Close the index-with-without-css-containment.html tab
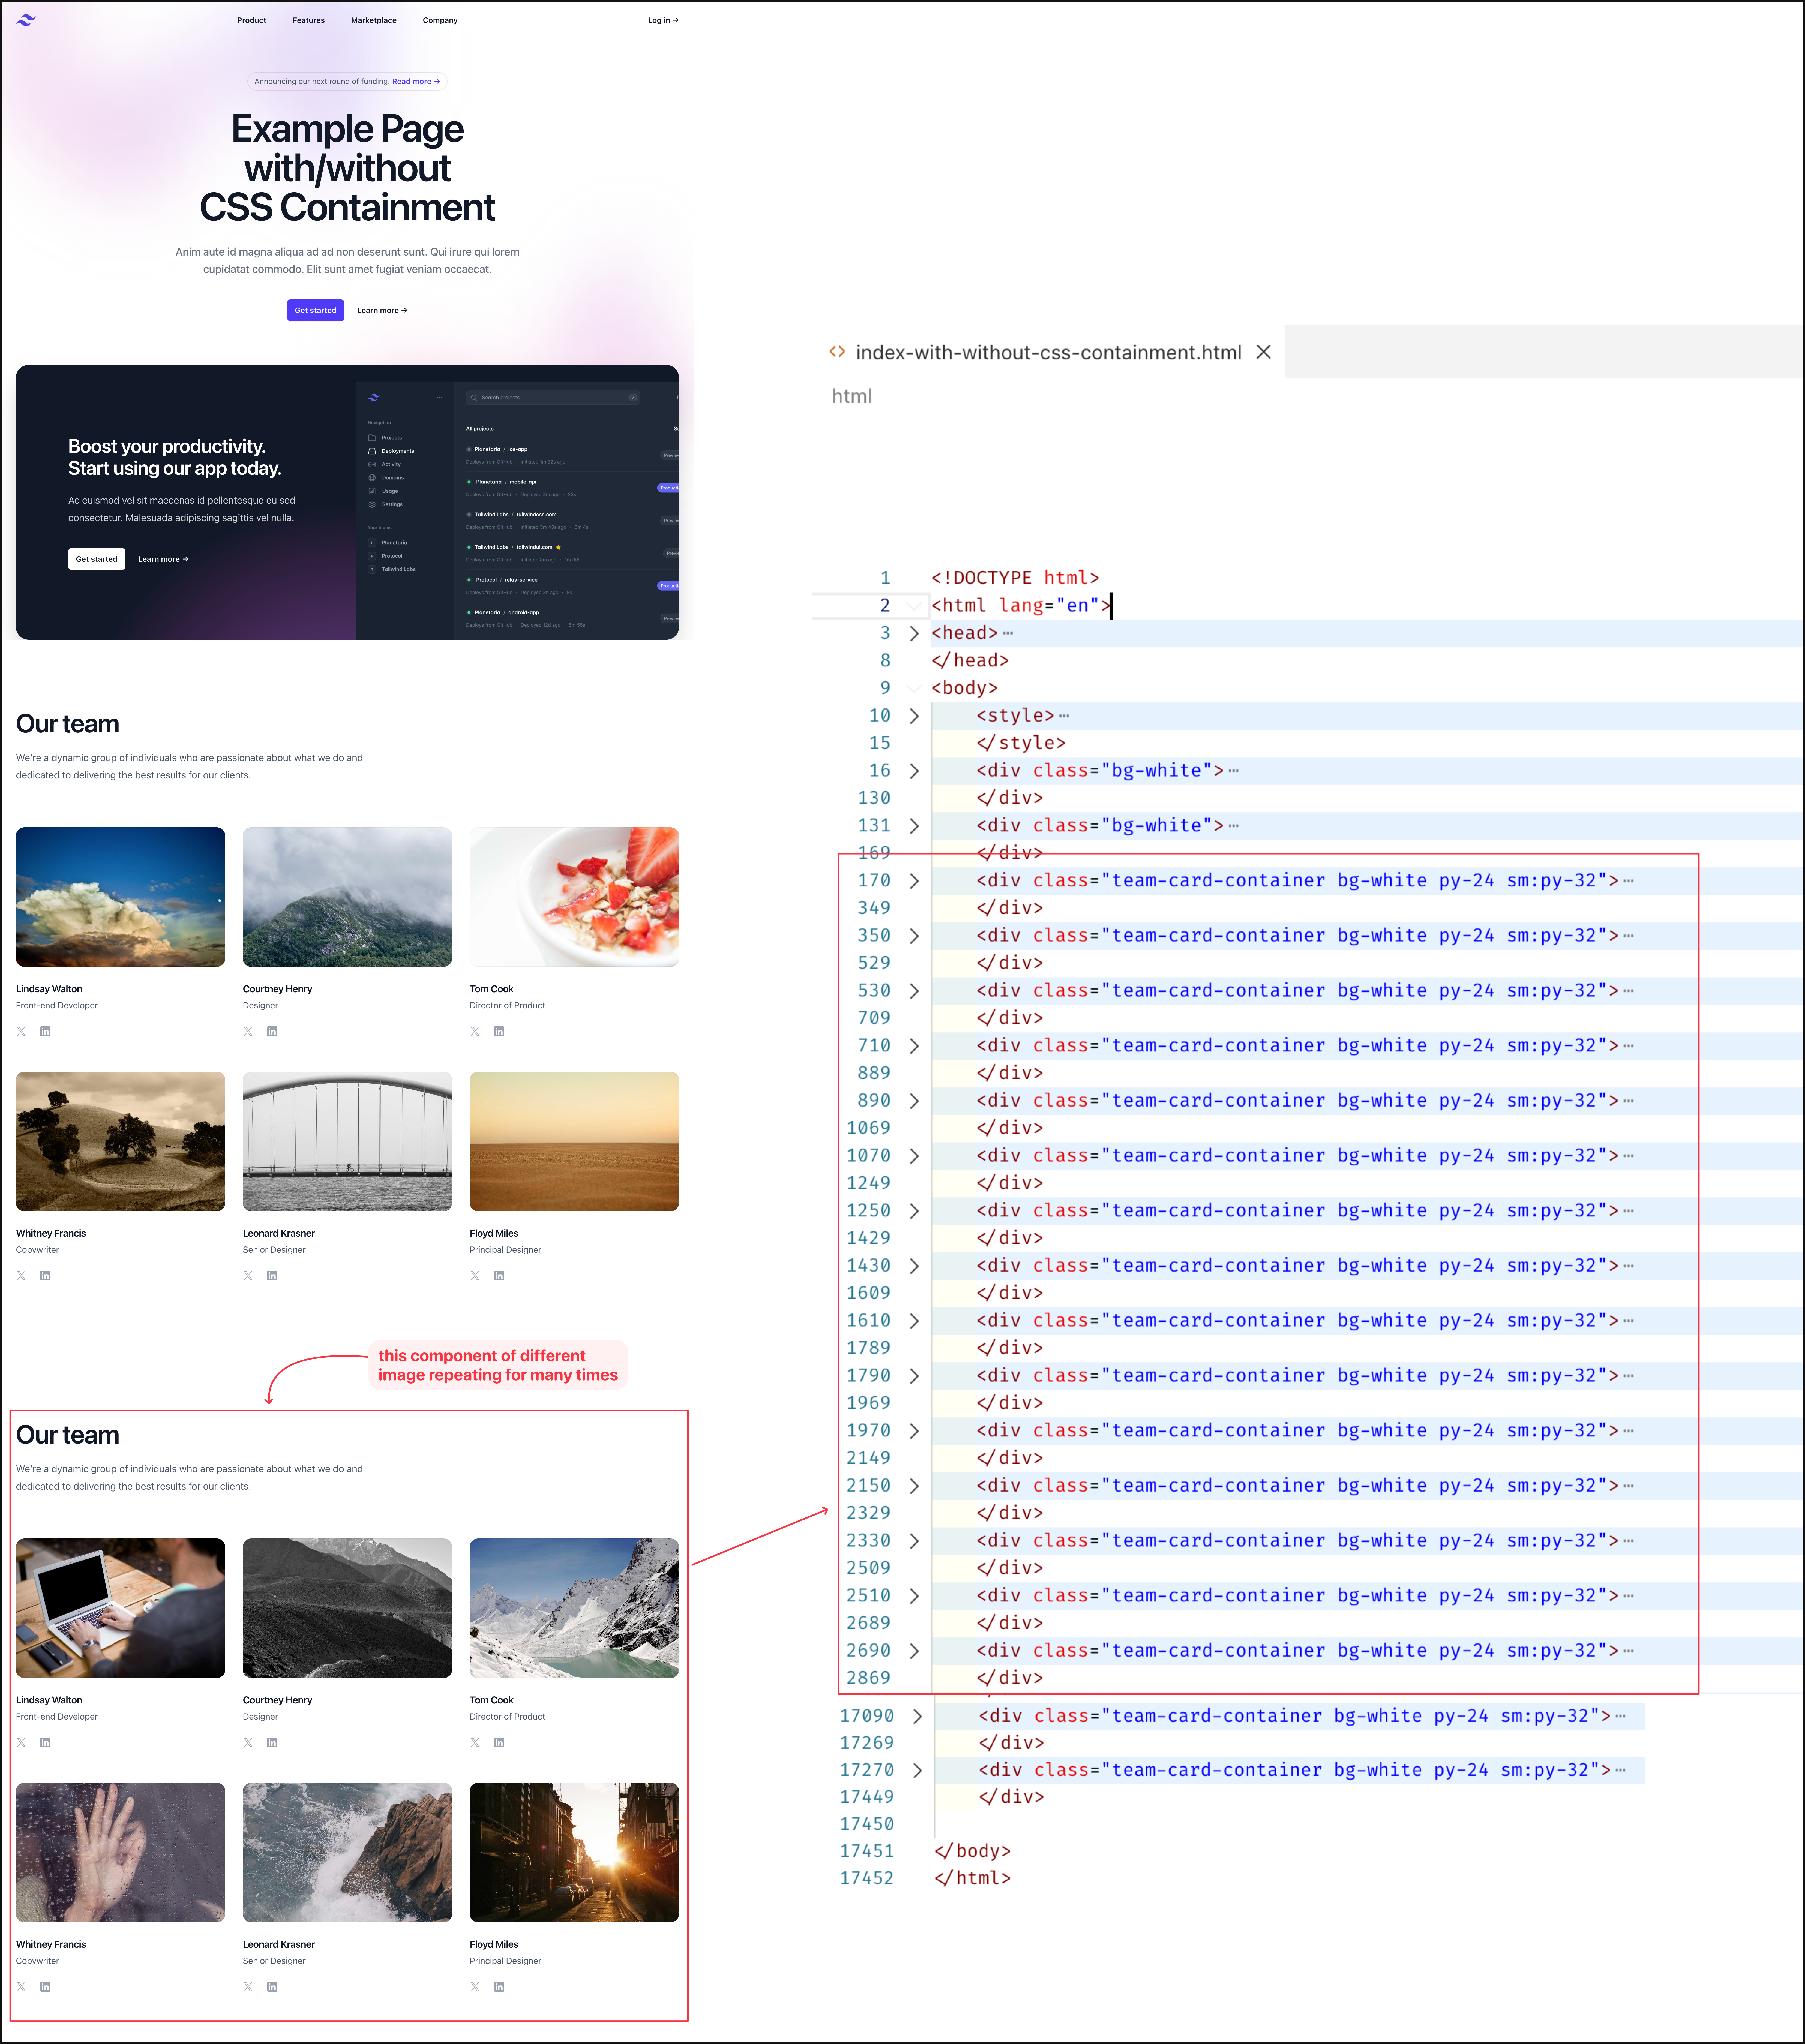1805x2044 pixels. coord(1263,352)
